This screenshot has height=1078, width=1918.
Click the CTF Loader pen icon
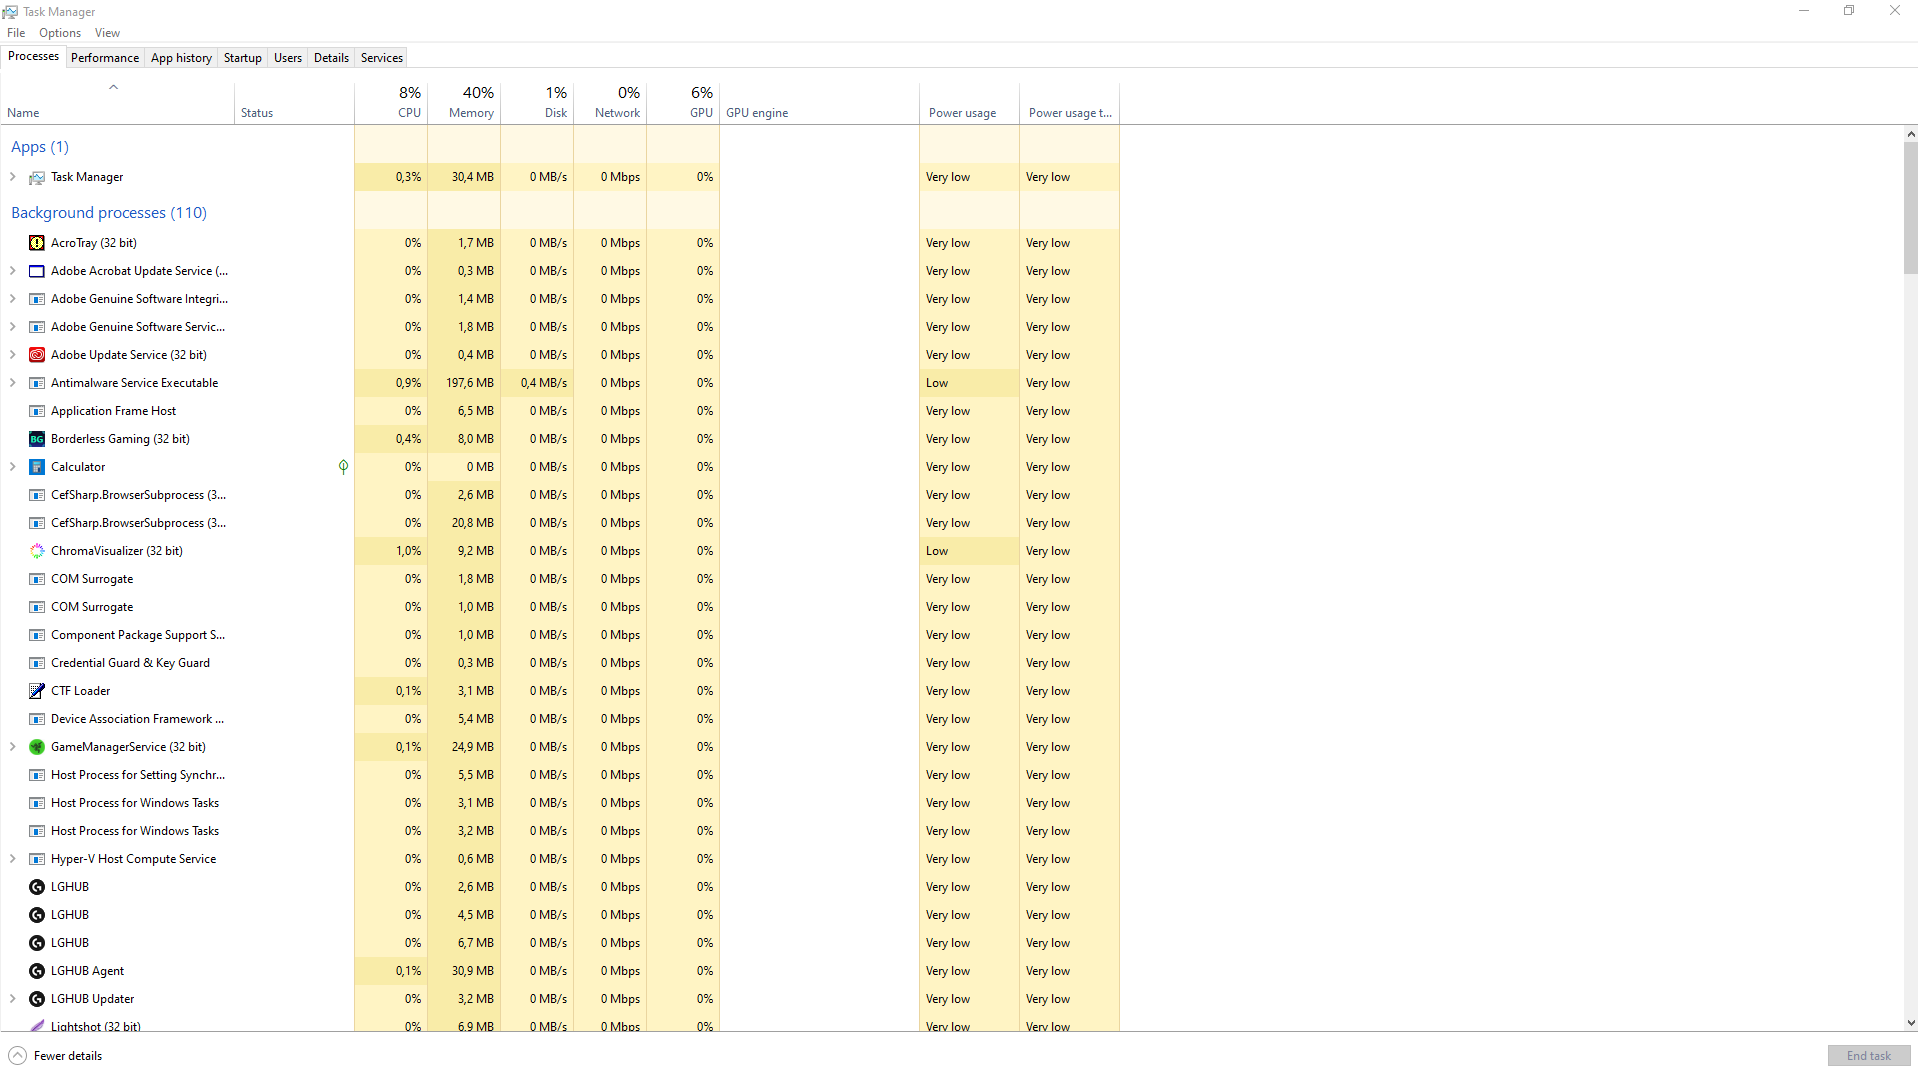pos(37,691)
